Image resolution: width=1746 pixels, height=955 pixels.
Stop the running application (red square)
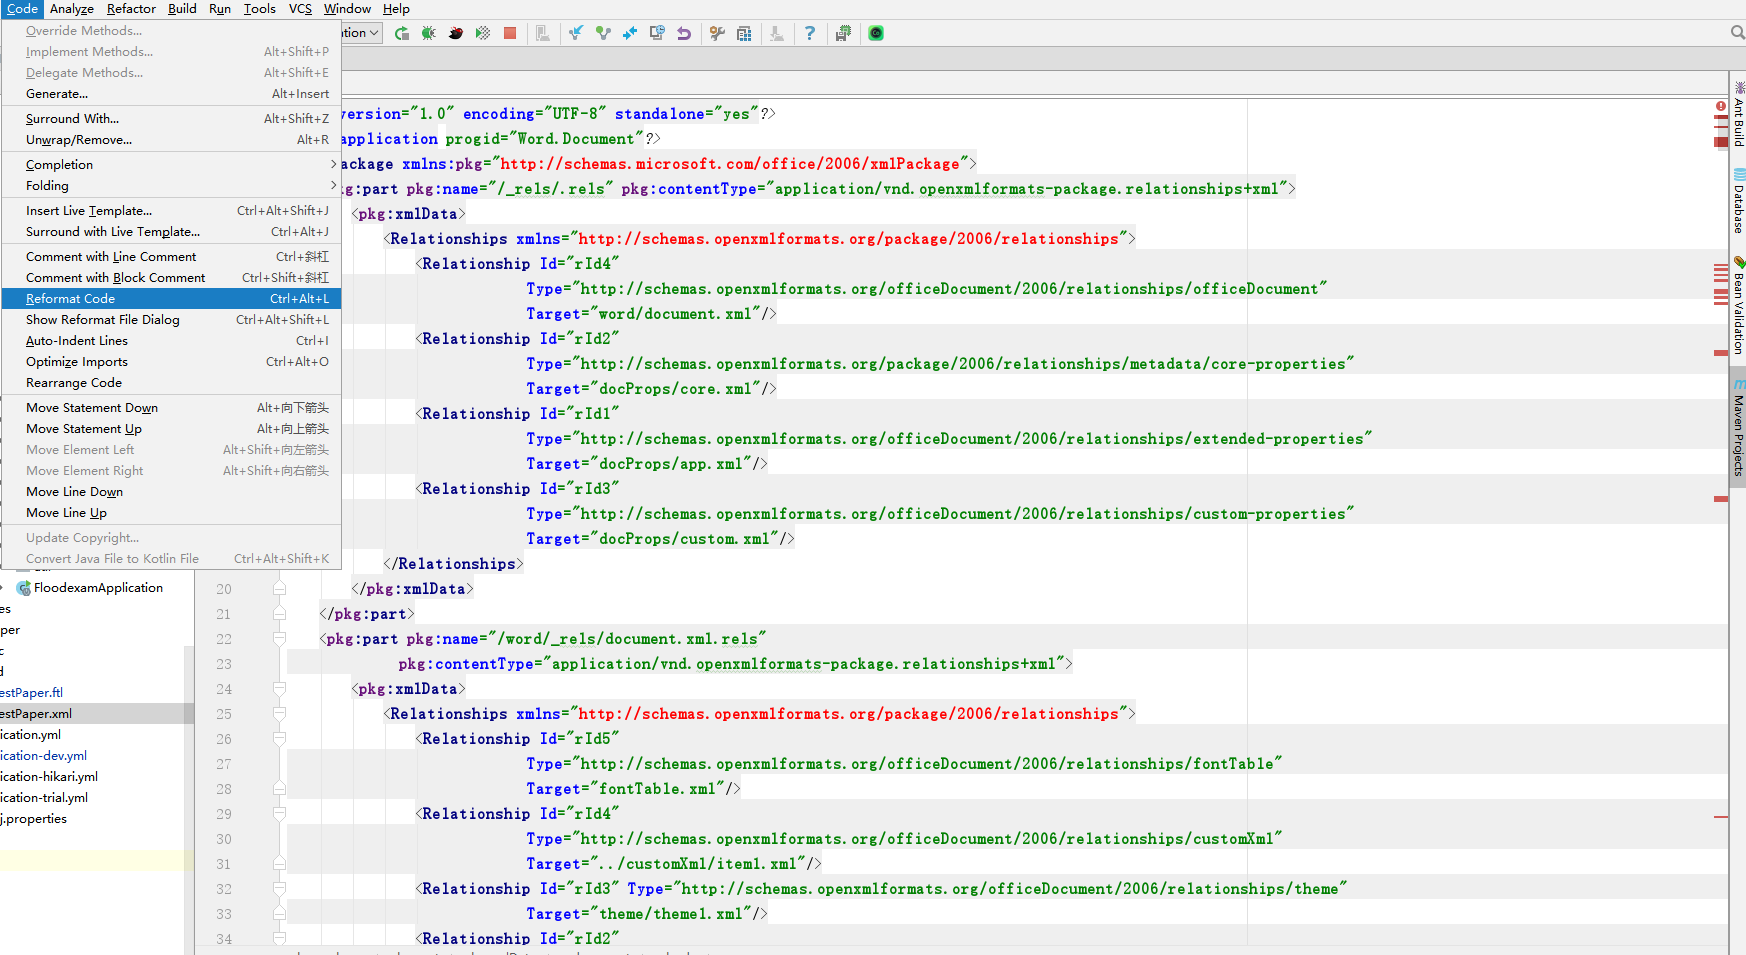point(509,32)
